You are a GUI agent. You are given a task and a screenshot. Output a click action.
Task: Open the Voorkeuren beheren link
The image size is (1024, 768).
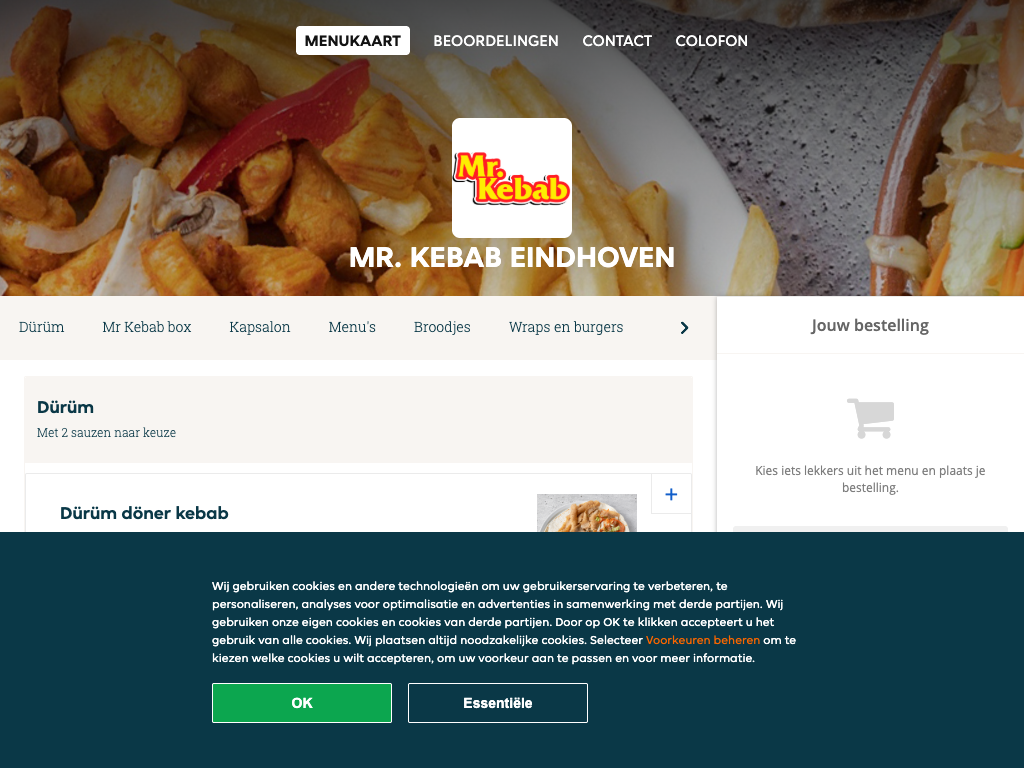pyautogui.click(x=703, y=640)
